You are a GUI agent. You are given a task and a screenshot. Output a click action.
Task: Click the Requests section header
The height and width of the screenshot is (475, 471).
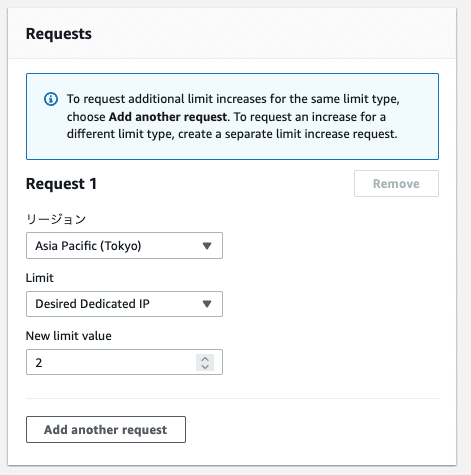[59, 34]
